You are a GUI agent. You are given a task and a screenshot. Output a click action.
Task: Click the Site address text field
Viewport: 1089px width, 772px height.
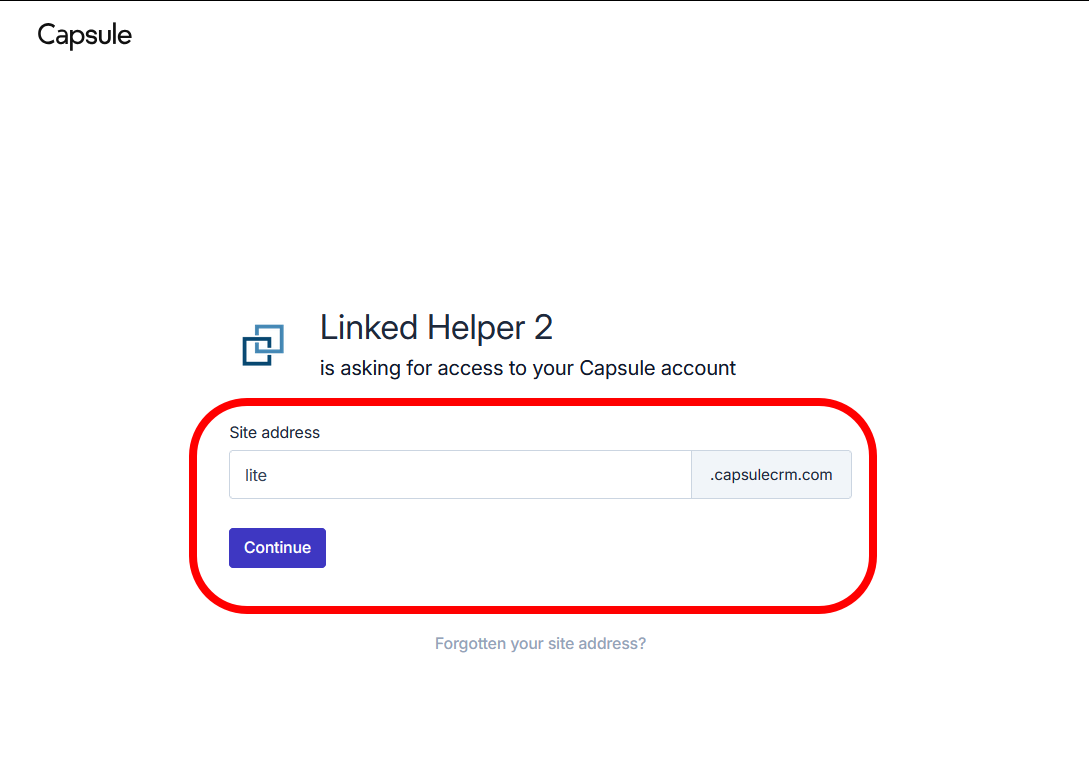click(x=460, y=475)
